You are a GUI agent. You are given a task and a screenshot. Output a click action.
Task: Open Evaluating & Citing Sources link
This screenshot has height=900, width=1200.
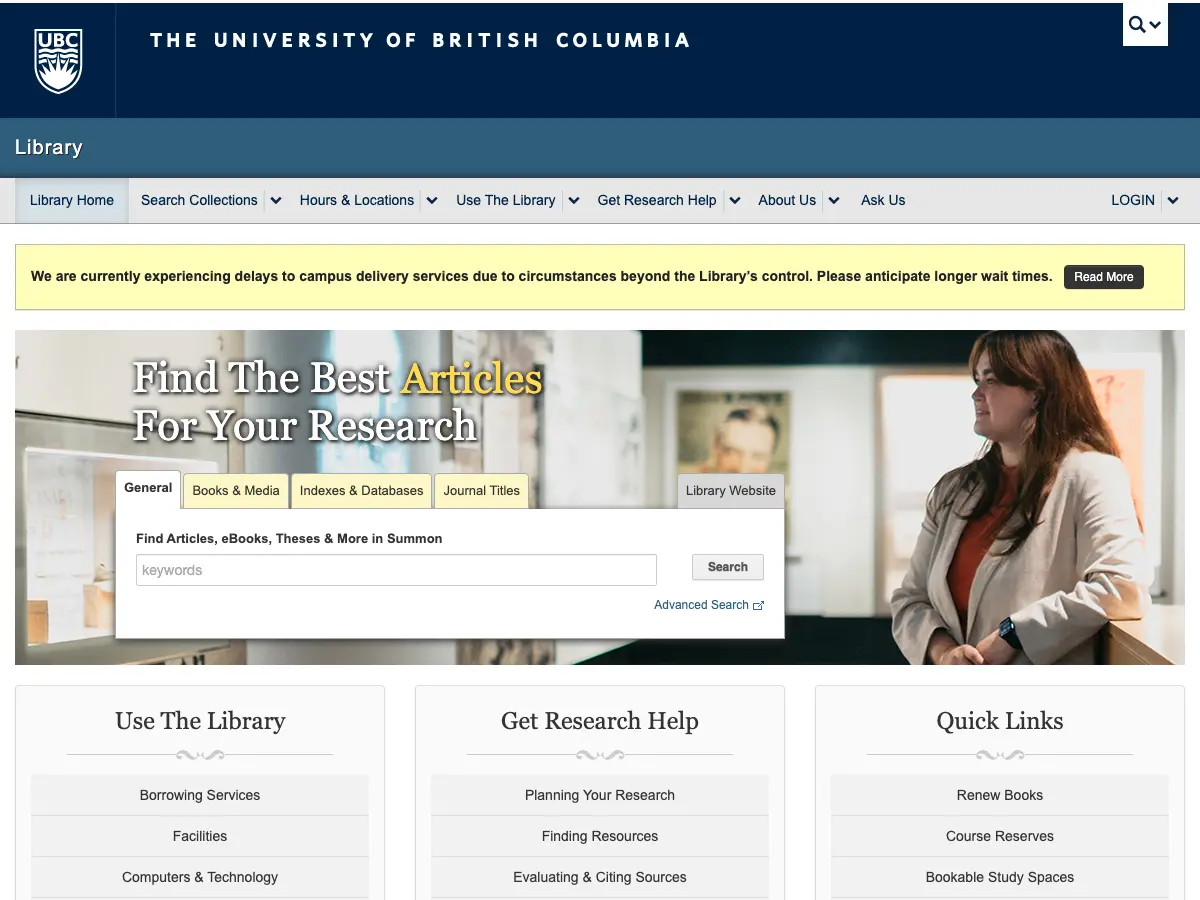600,877
